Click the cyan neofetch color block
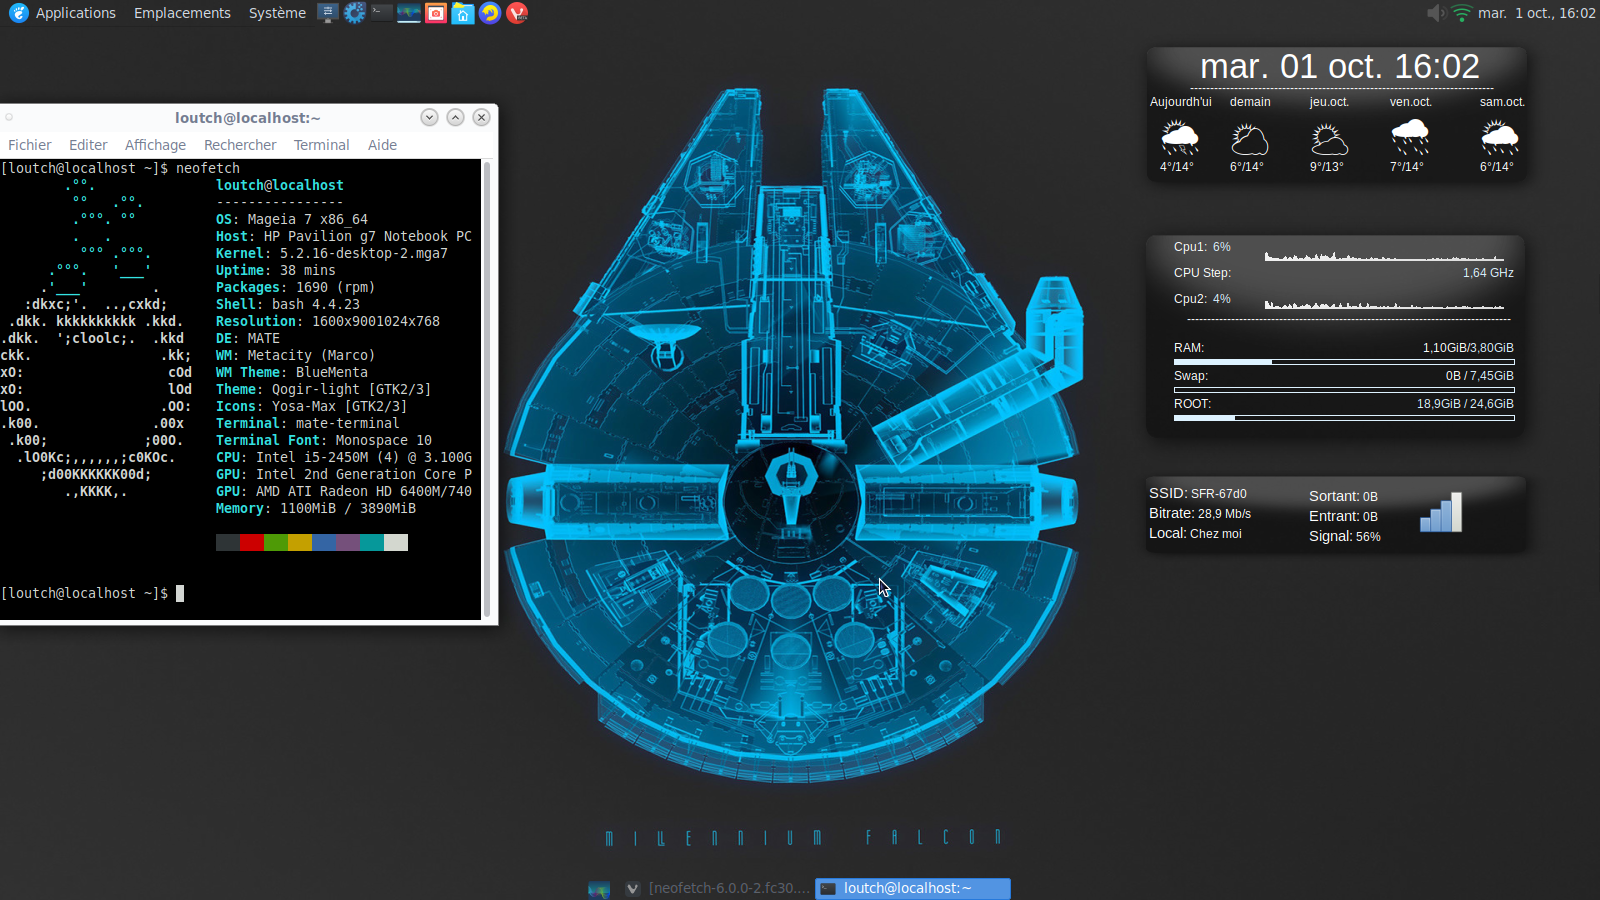Viewport: 1600px width, 900px height. coord(372,542)
